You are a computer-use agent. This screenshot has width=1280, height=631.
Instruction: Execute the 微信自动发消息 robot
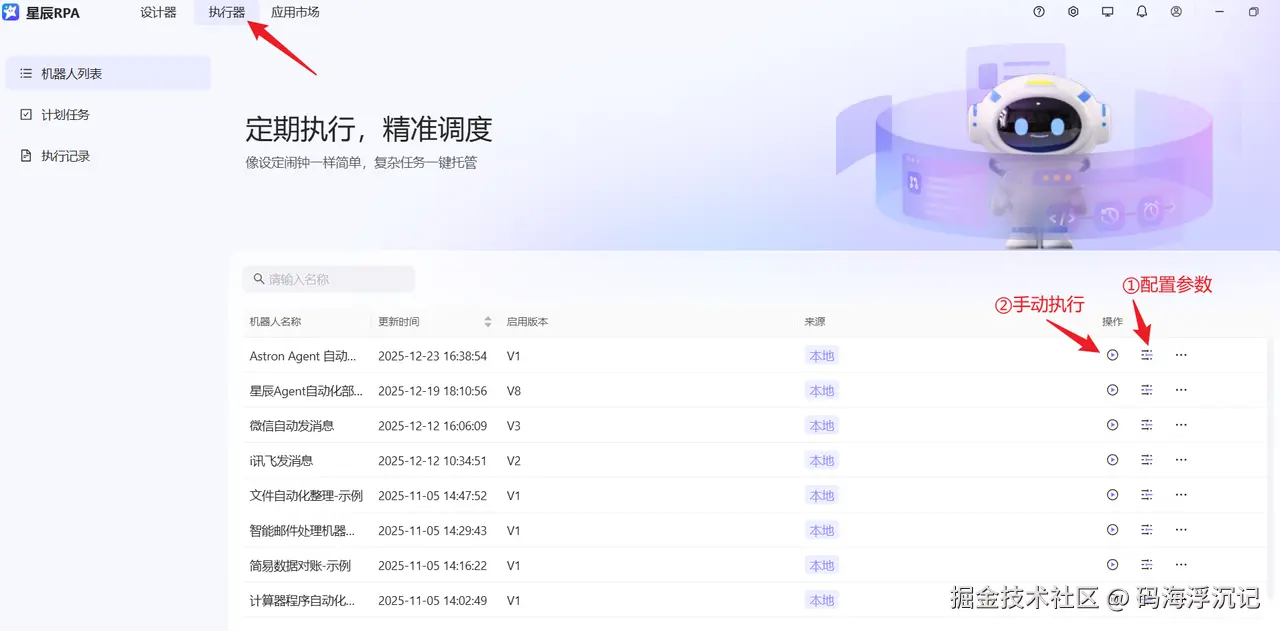1112,425
